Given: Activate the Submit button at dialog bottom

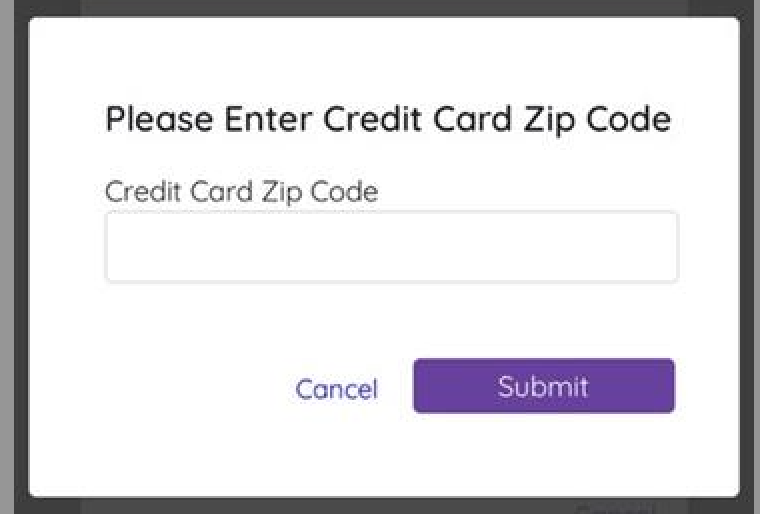Looking at the screenshot, I should click(543, 386).
